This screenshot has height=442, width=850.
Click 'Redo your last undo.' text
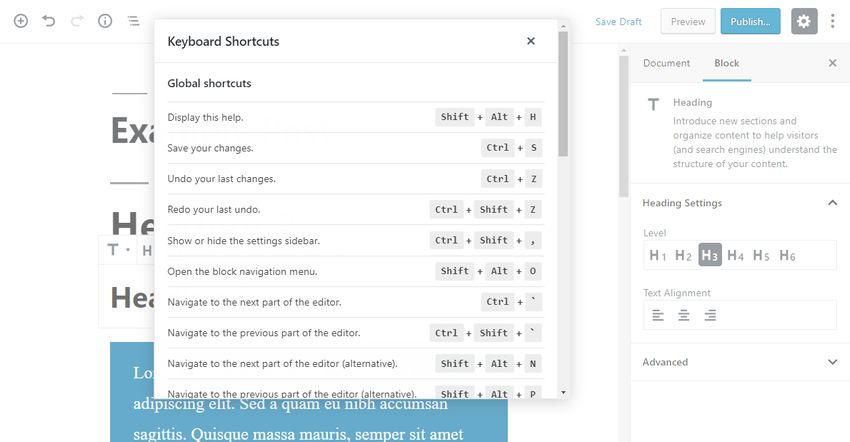click(x=214, y=209)
